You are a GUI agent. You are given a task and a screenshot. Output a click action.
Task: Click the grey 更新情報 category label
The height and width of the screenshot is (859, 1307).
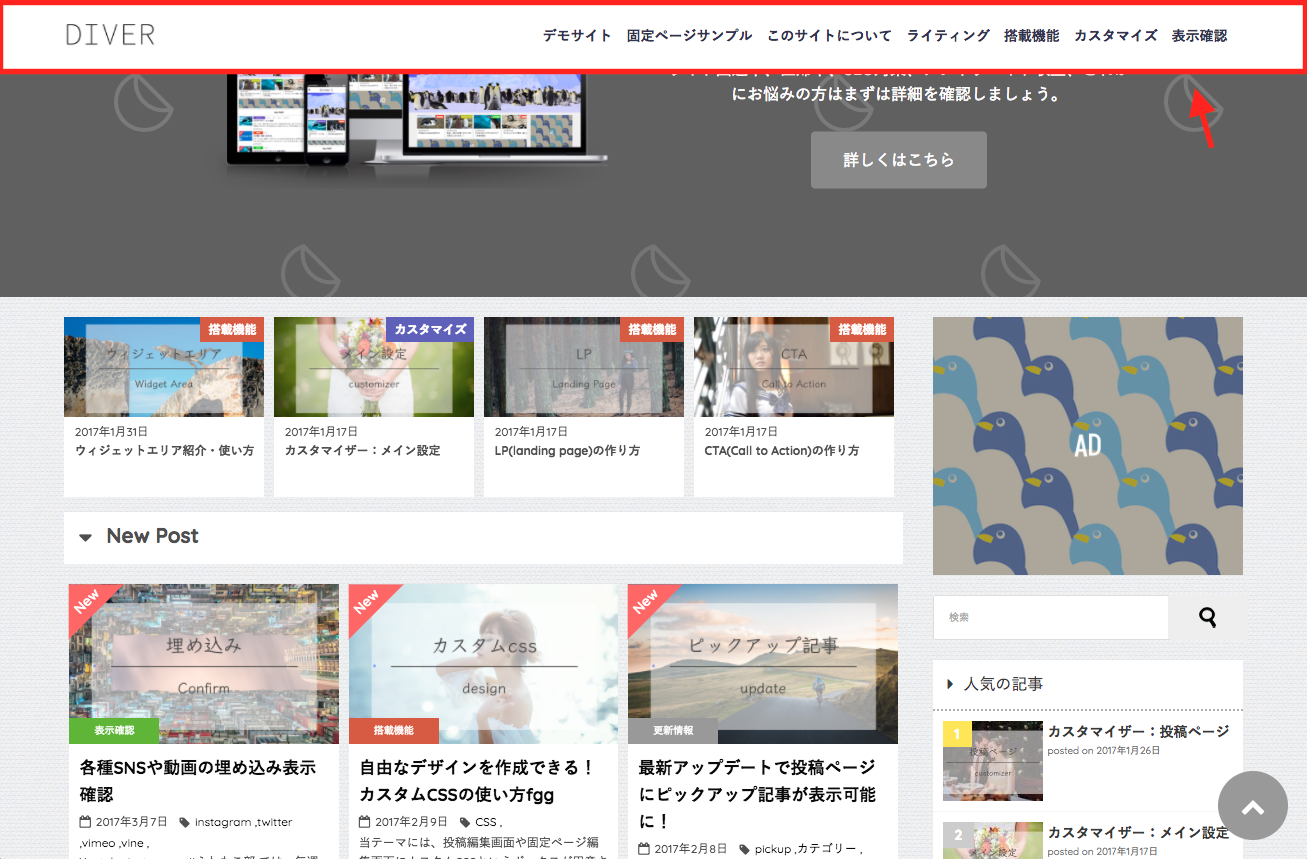click(673, 731)
